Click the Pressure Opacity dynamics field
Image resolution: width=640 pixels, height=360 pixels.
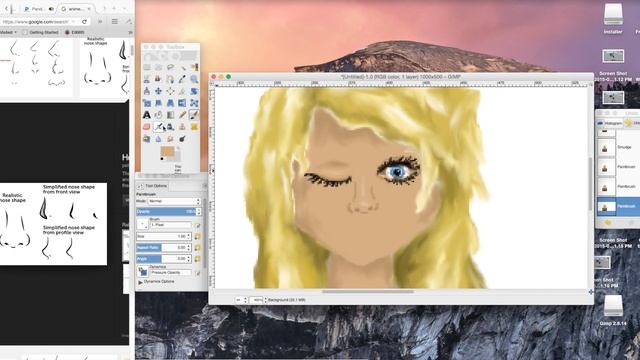pyautogui.click(x=171, y=272)
